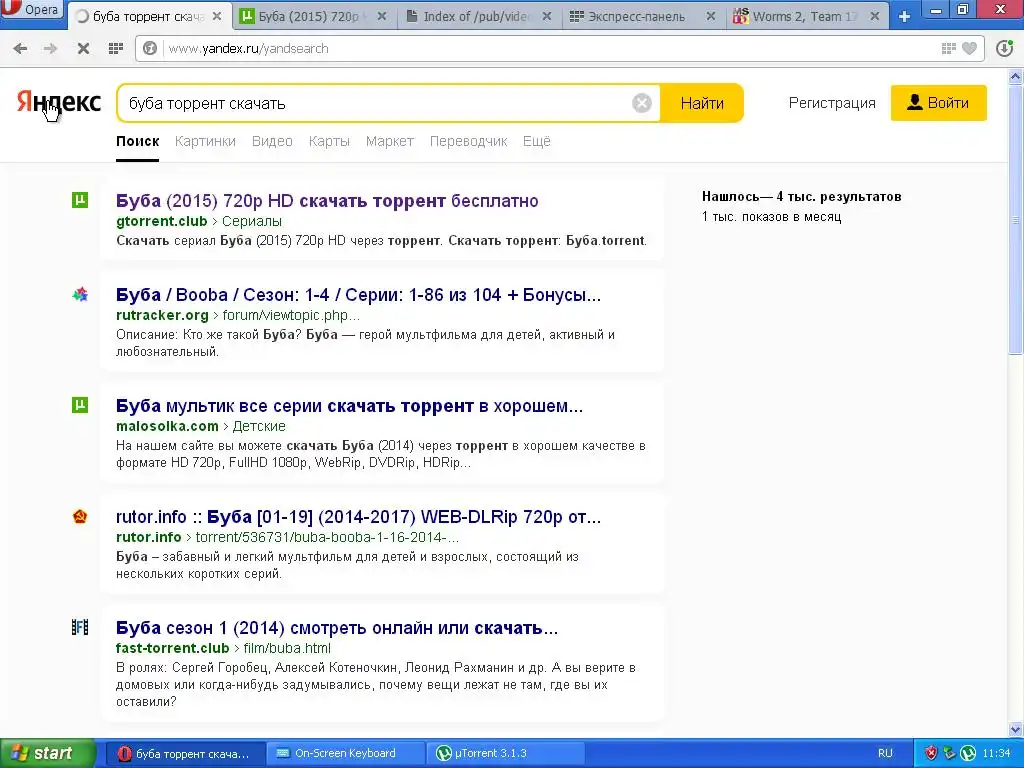The image size is (1024, 768).
Task: Select the Видео tab
Action: coord(272,141)
